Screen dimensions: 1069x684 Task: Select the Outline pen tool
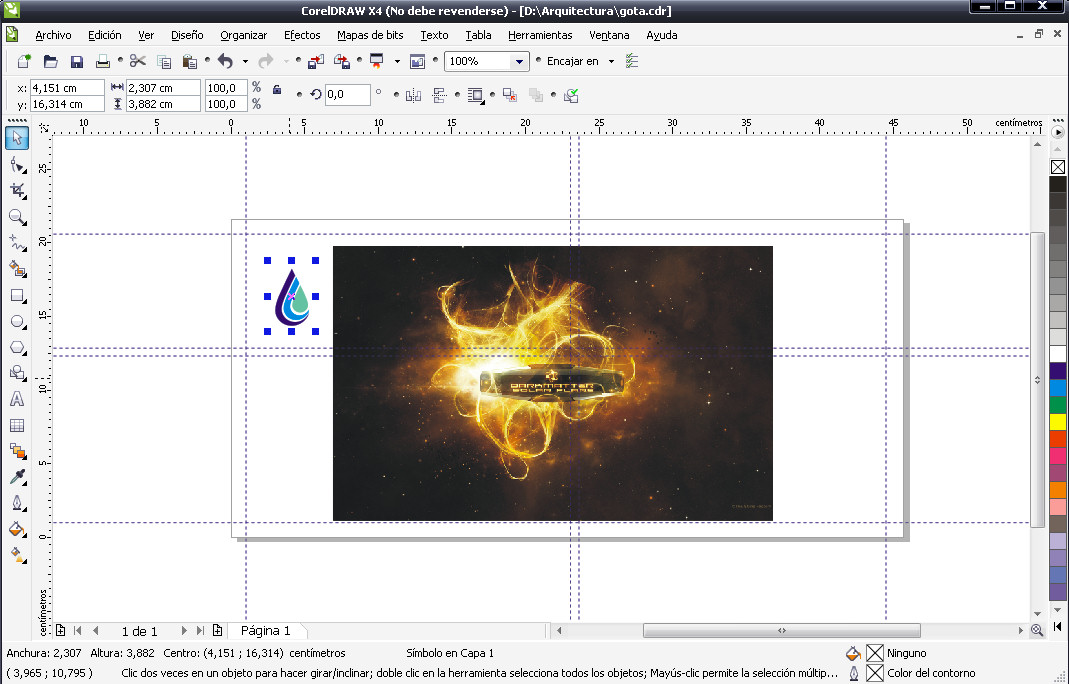17,503
